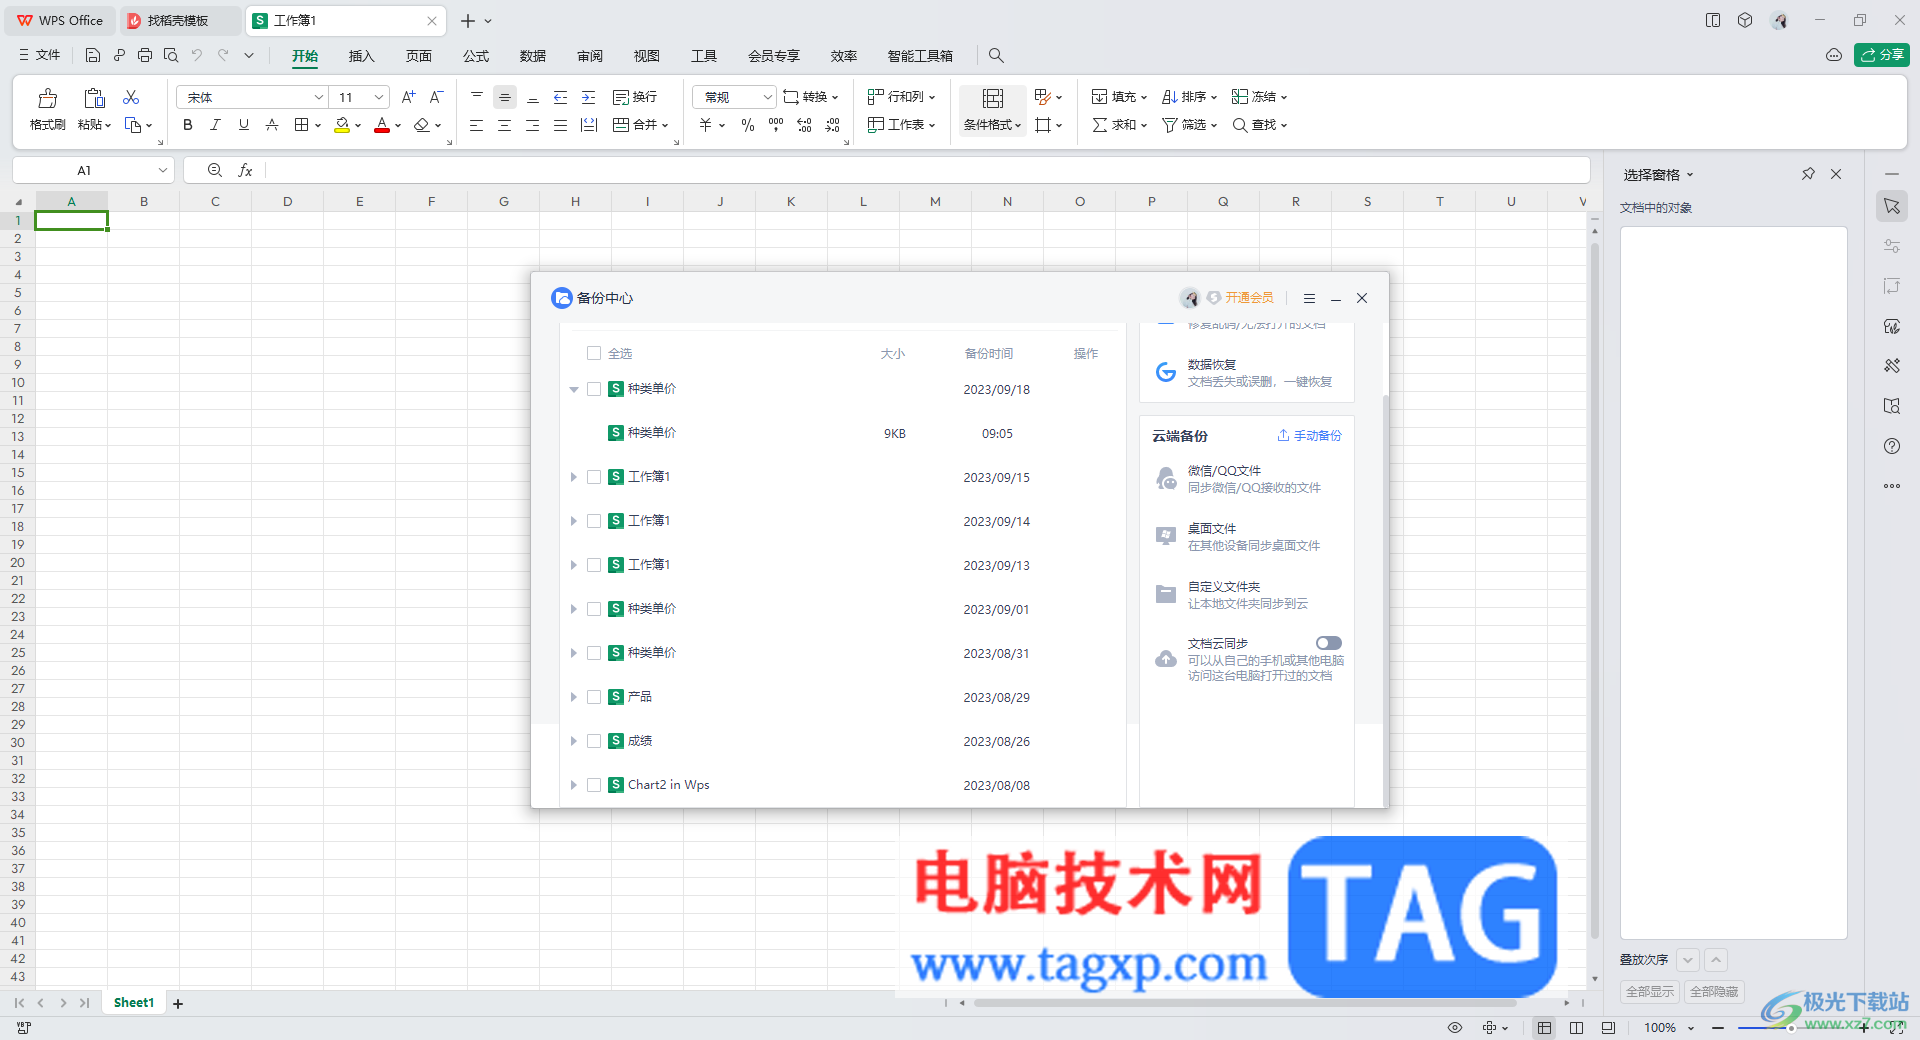Open the help icon in right sidebar

coord(1892,446)
